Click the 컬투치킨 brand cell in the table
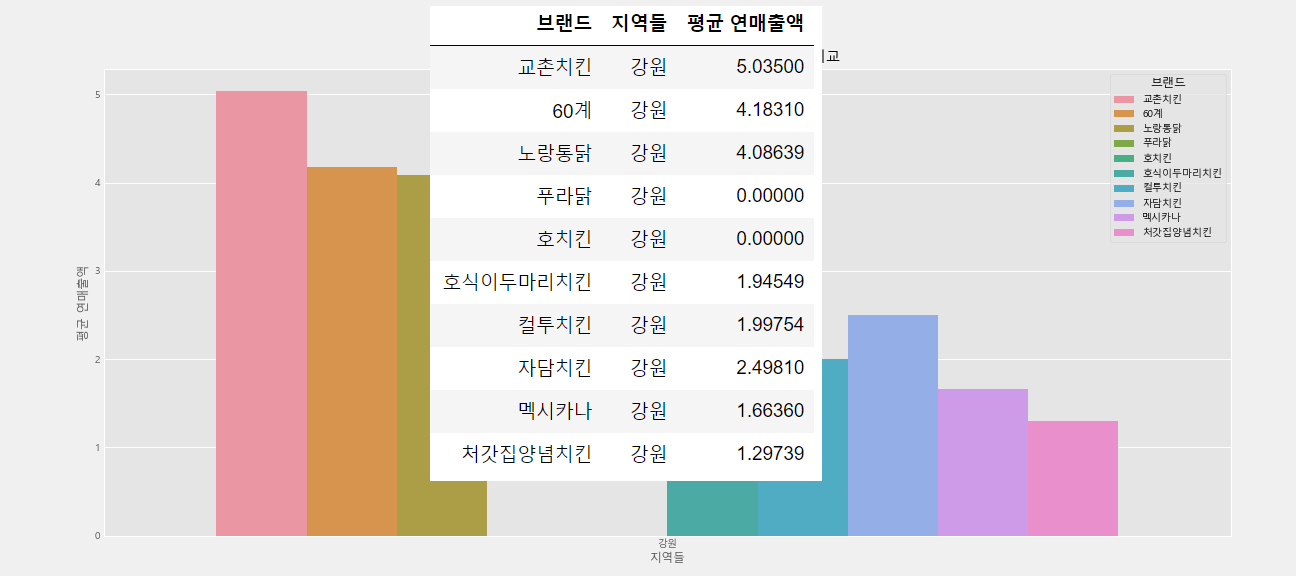This screenshot has width=1296, height=576. [x=555, y=325]
